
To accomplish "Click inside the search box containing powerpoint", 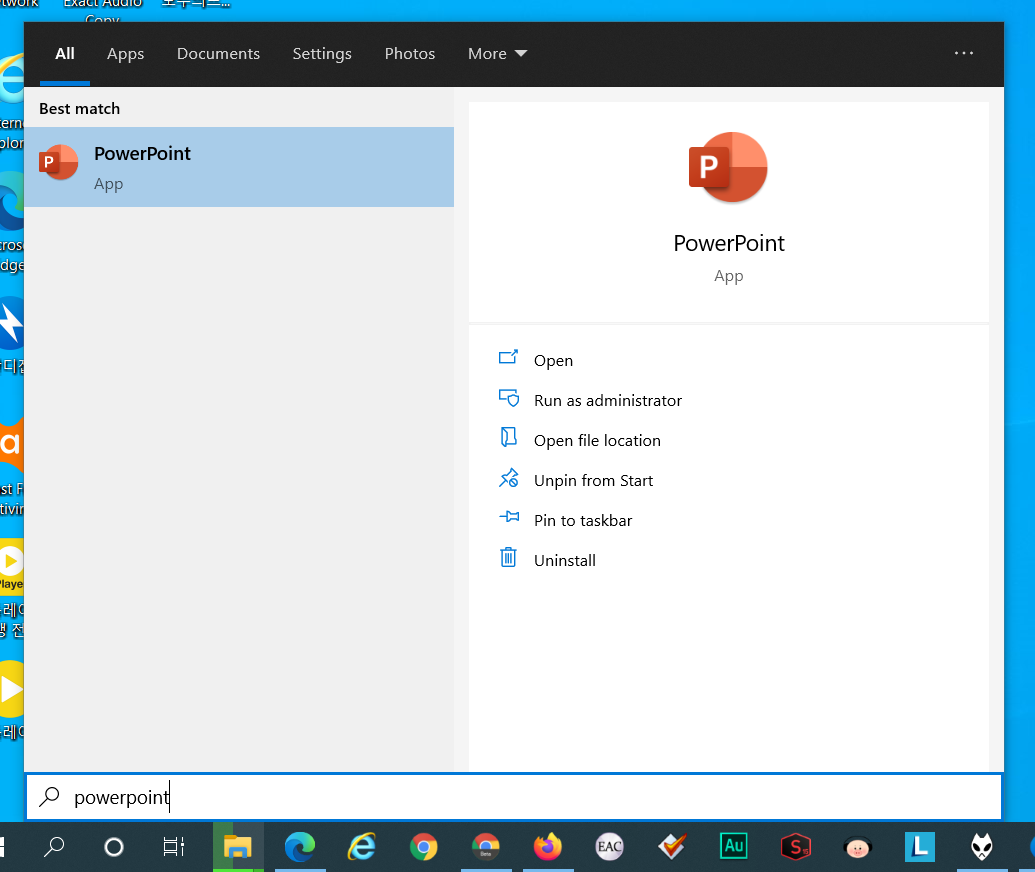I will tap(514, 797).
